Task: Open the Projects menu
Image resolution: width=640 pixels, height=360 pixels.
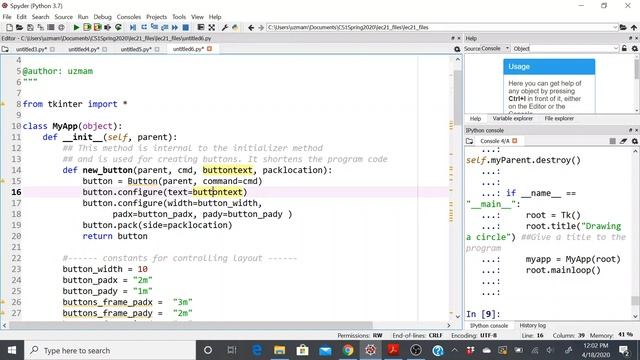Action: point(156,17)
